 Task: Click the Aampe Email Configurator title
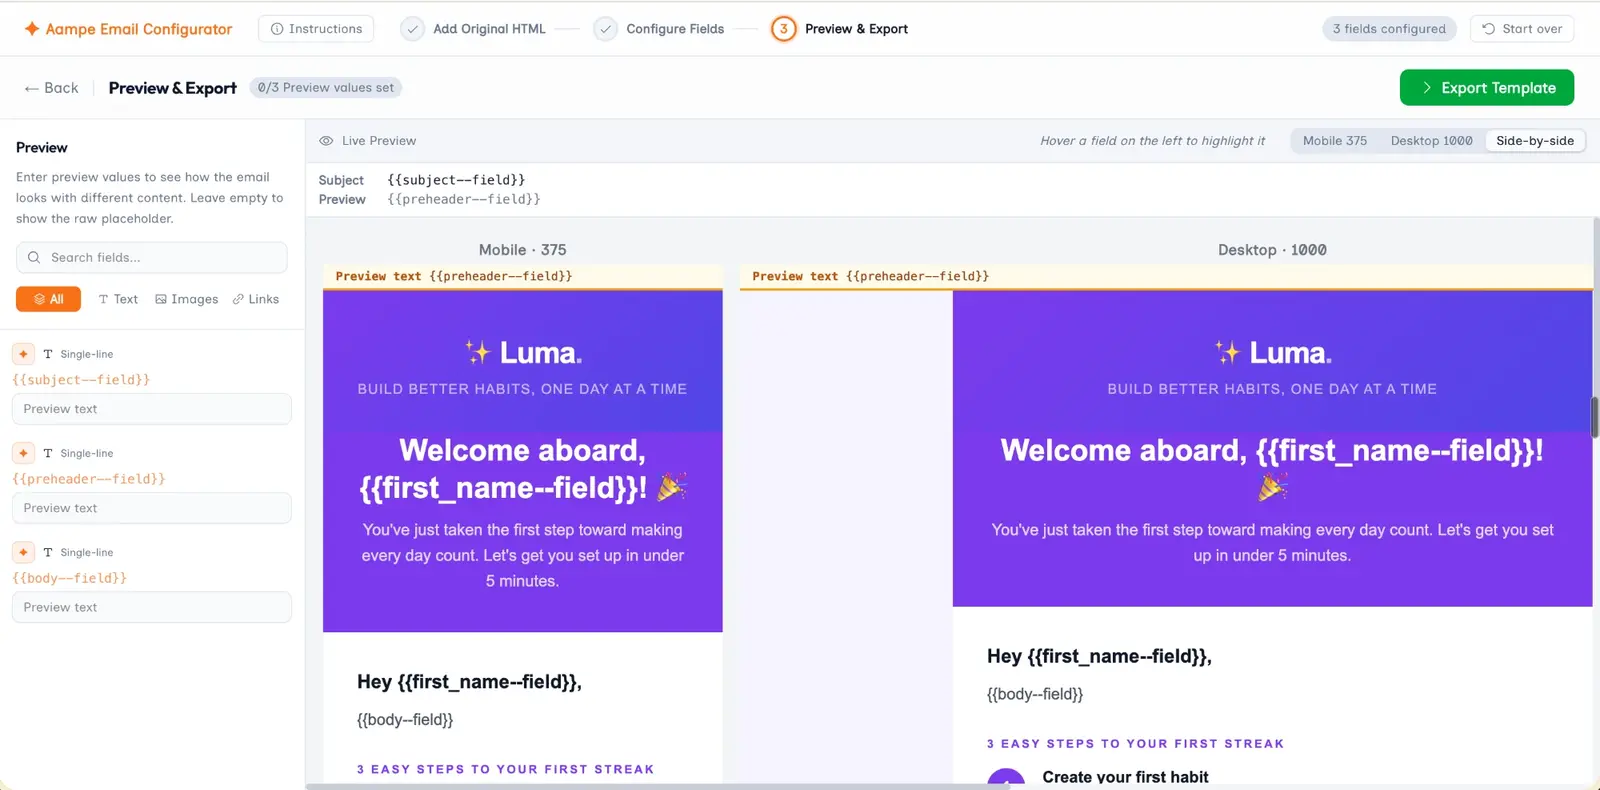coord(138,29)
